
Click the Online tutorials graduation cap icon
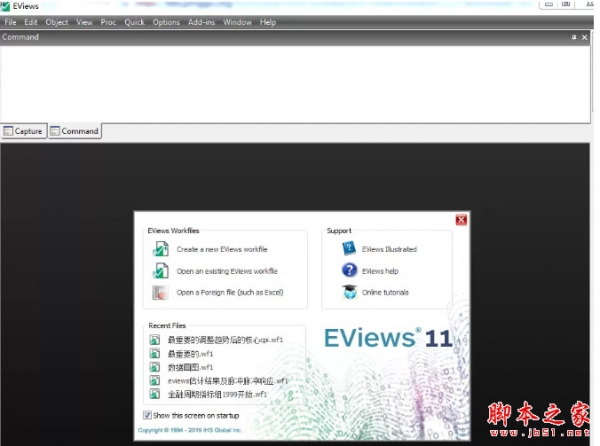[349, 292]
